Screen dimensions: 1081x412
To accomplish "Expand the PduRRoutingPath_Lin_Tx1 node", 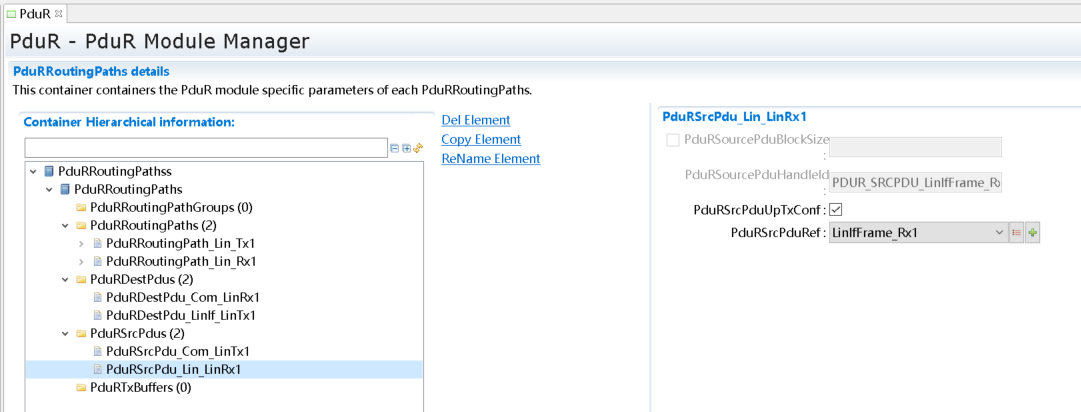I will 81,243.
